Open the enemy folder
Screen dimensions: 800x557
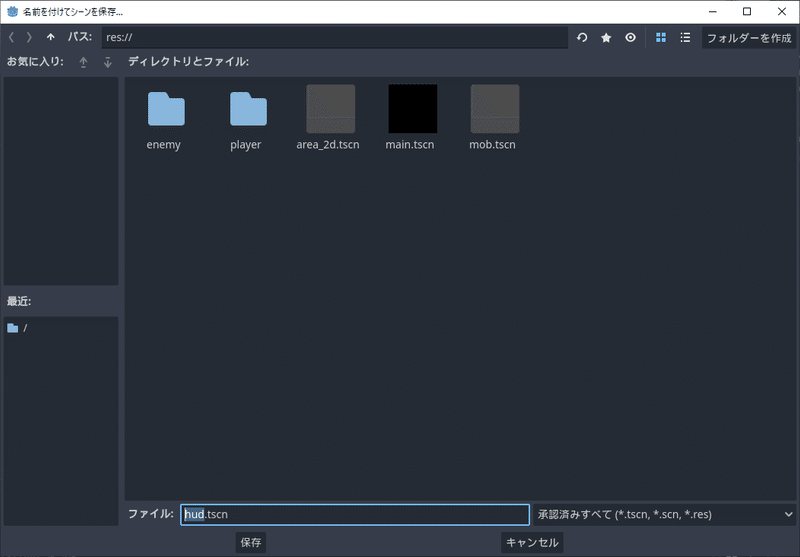pos(166,109)
